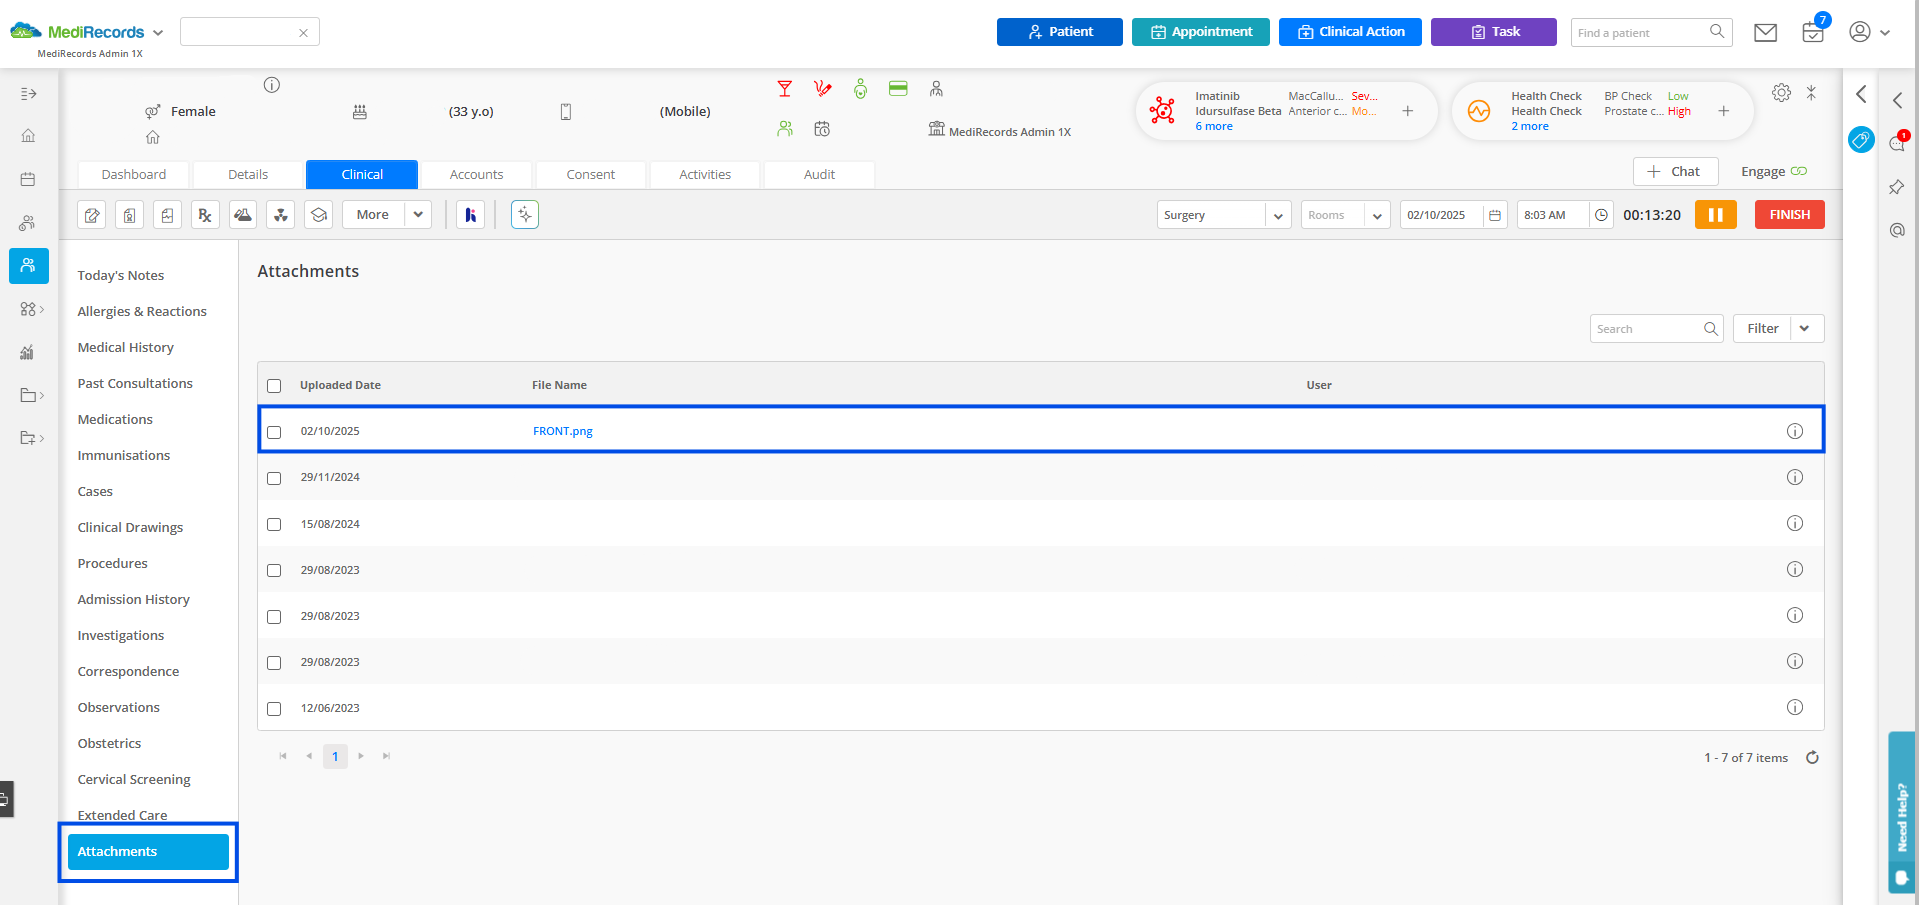Image resolution: width=1919 pixels, height=905 pixels.
Task: Toggle the select-all checkbox in attachments header
Action: click(274, 385)
